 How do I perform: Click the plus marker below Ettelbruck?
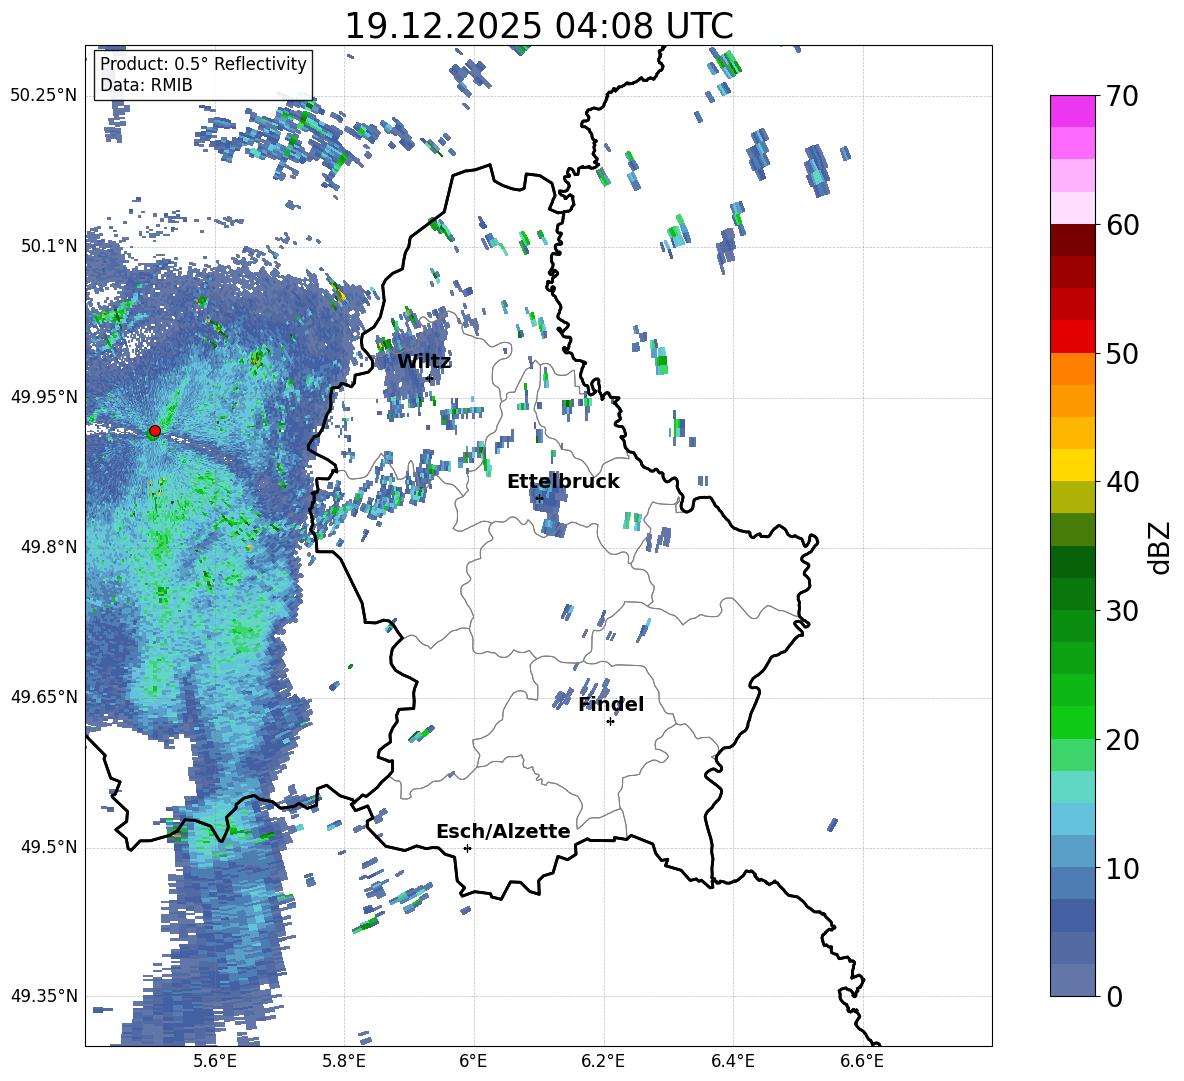click(539, 499)
